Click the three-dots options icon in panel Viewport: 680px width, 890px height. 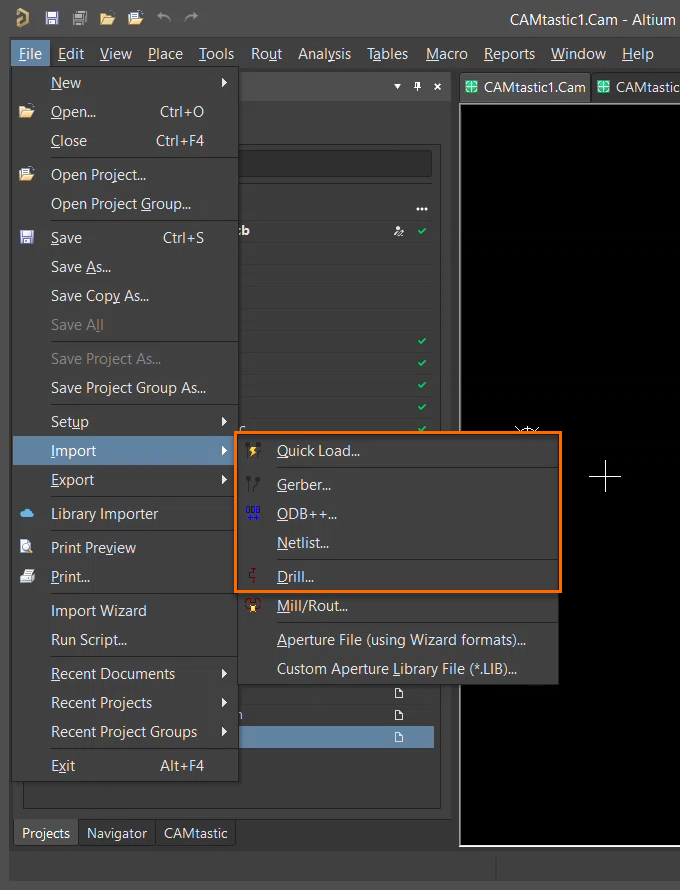[x=422, y=209]
